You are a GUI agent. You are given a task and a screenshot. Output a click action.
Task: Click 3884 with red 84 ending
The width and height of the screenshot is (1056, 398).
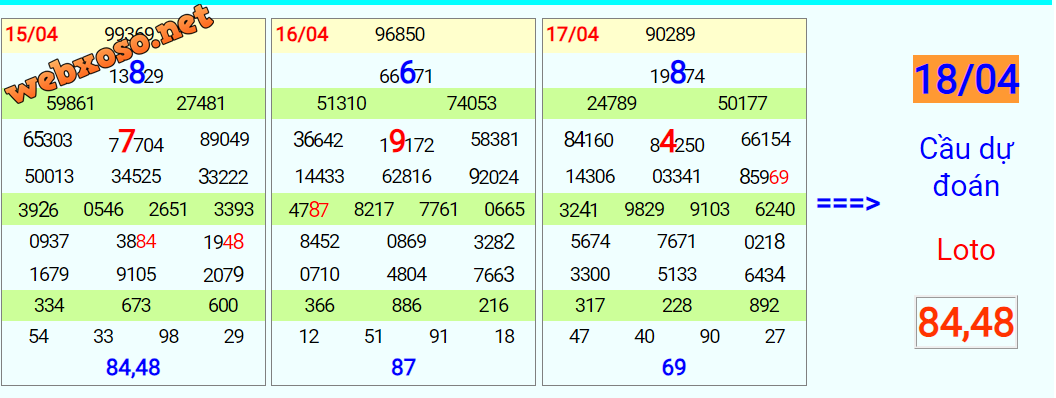[x=135, y=241]
